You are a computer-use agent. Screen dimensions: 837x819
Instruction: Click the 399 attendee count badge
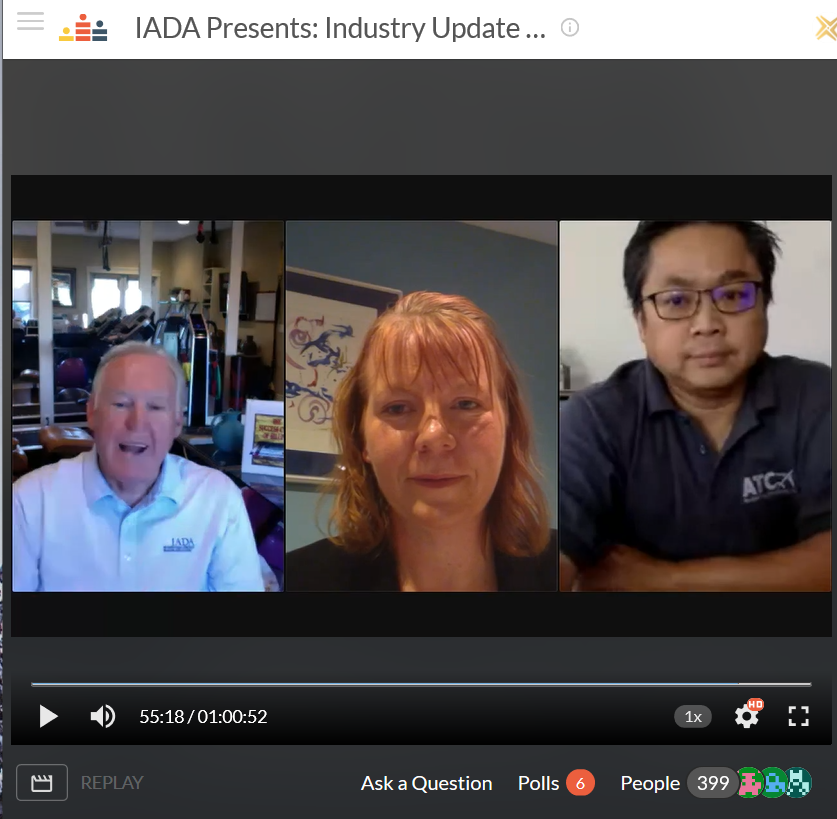(712, 783)
